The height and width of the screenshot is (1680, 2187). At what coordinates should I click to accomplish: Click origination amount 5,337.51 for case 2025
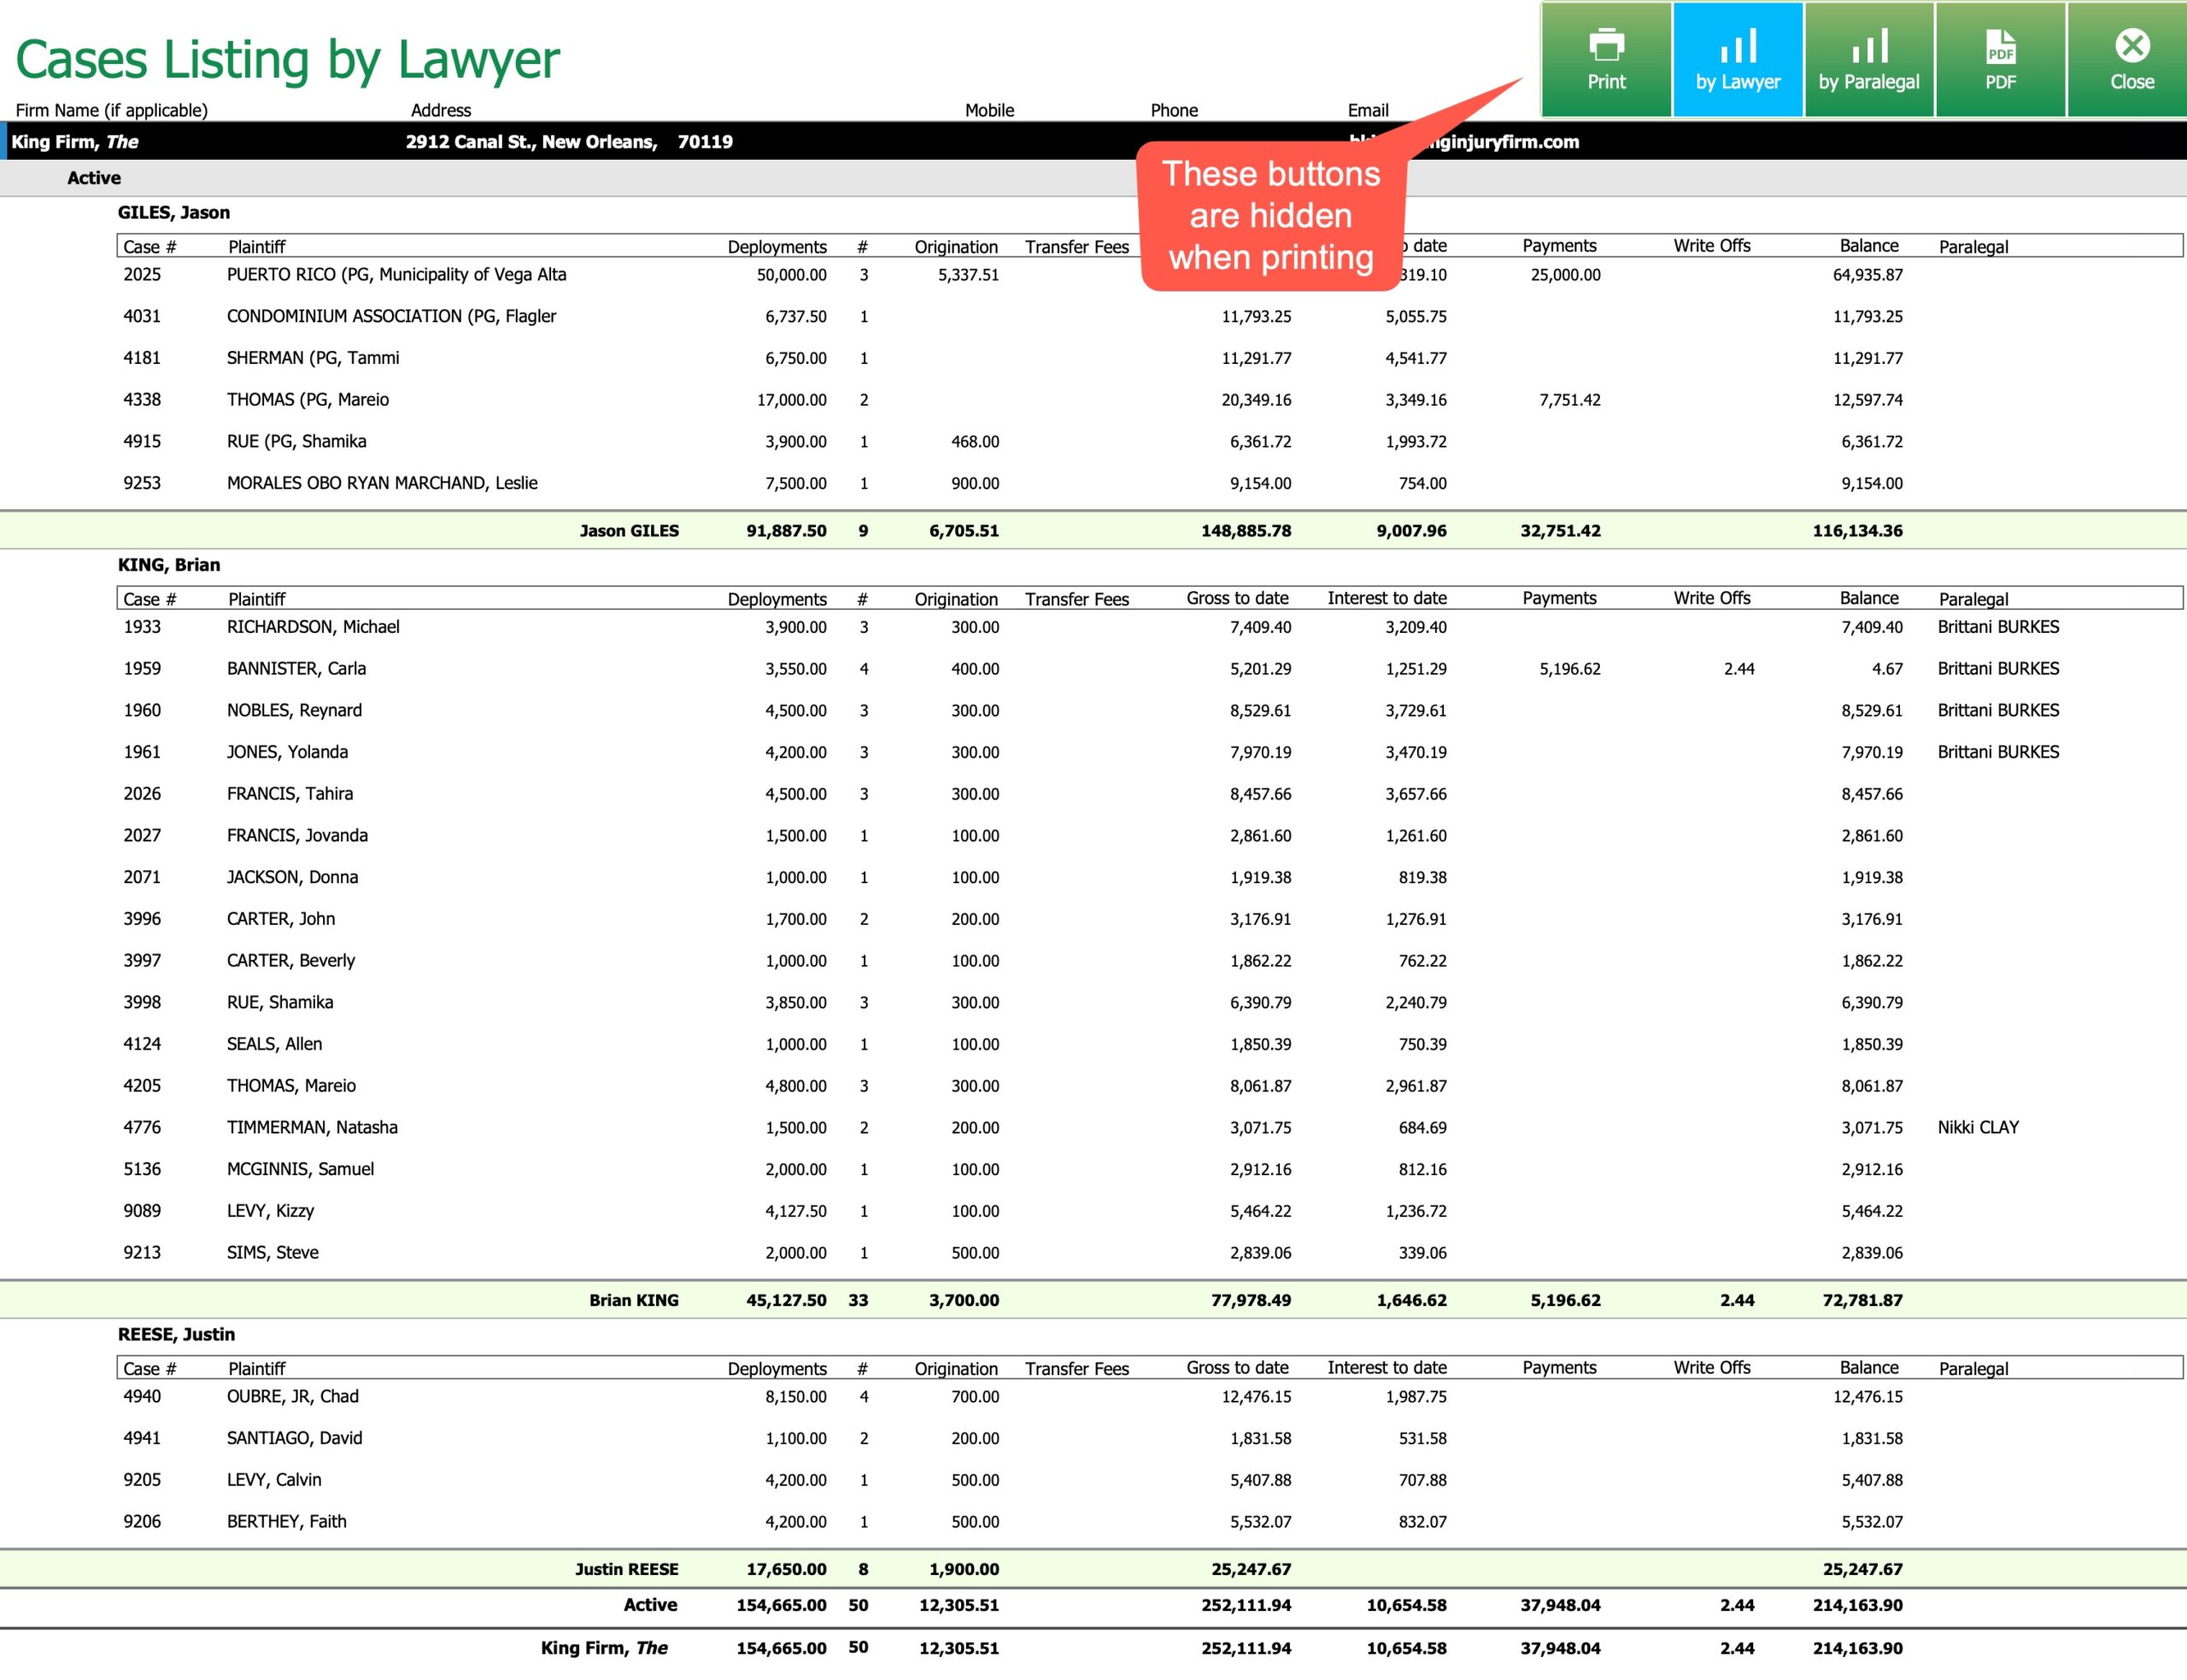[x=968, y=275]
